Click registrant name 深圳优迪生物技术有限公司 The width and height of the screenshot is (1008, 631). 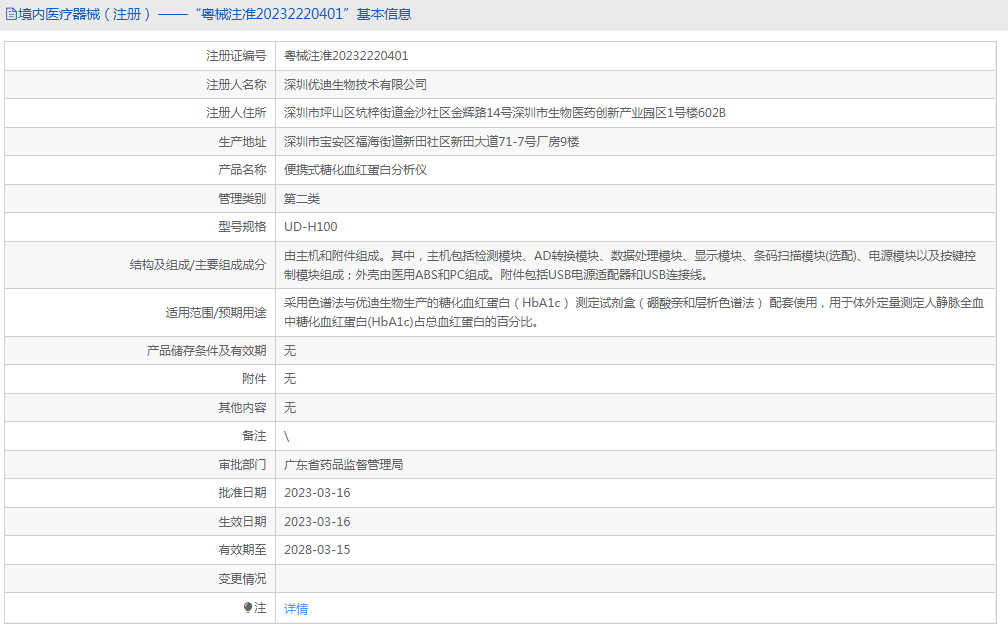pos(356,85)
